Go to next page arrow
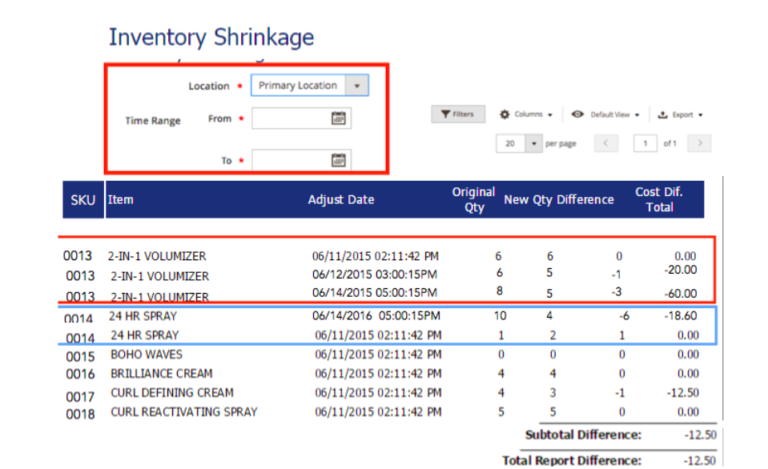This screenshot has width=768, height=469. [x=699, y=143]
